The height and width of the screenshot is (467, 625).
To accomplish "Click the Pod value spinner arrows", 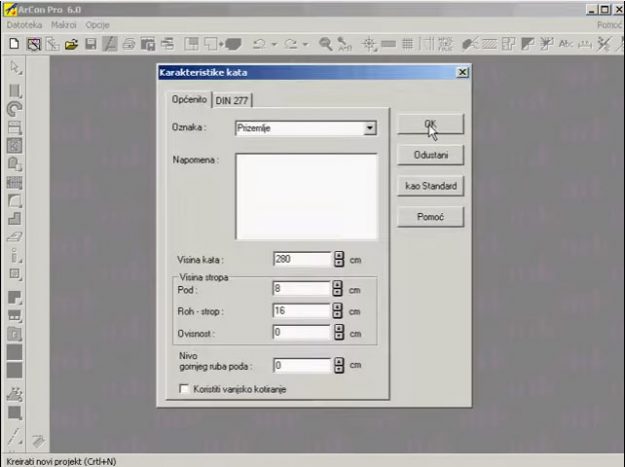I will coord(338,289).
